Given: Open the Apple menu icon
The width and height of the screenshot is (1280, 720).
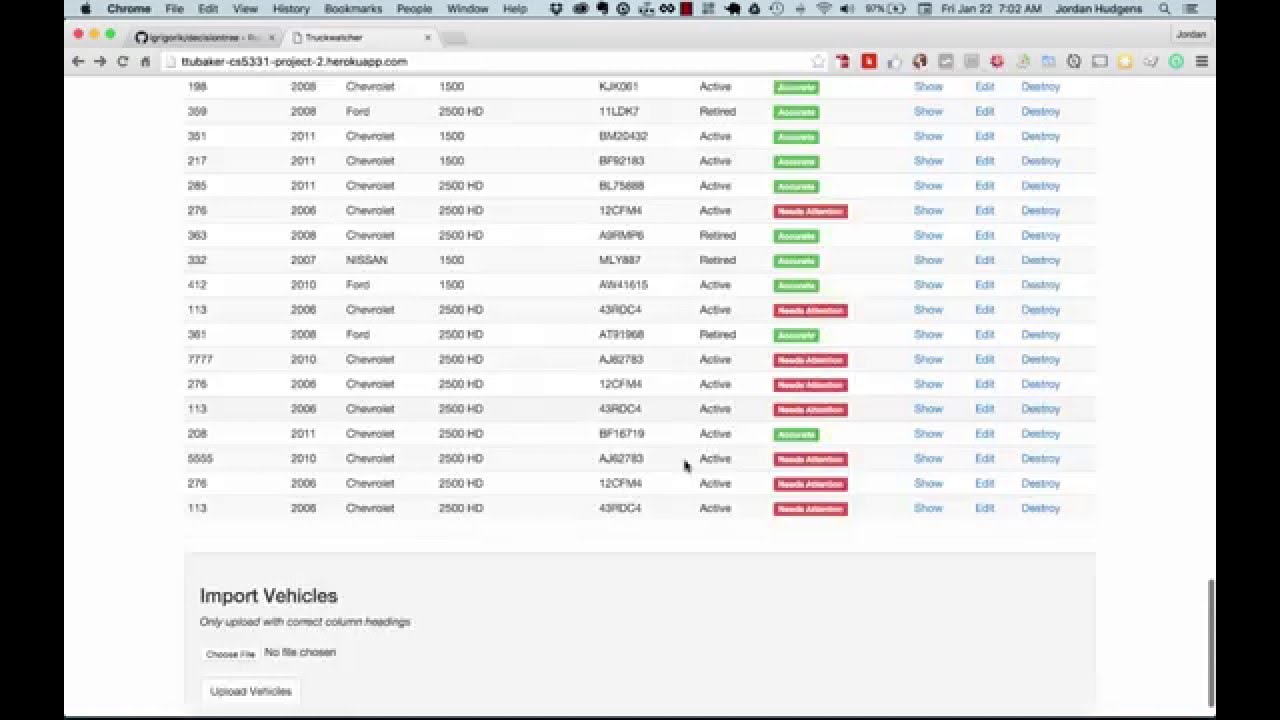Looking at the screenshot, I should [85, 9].
